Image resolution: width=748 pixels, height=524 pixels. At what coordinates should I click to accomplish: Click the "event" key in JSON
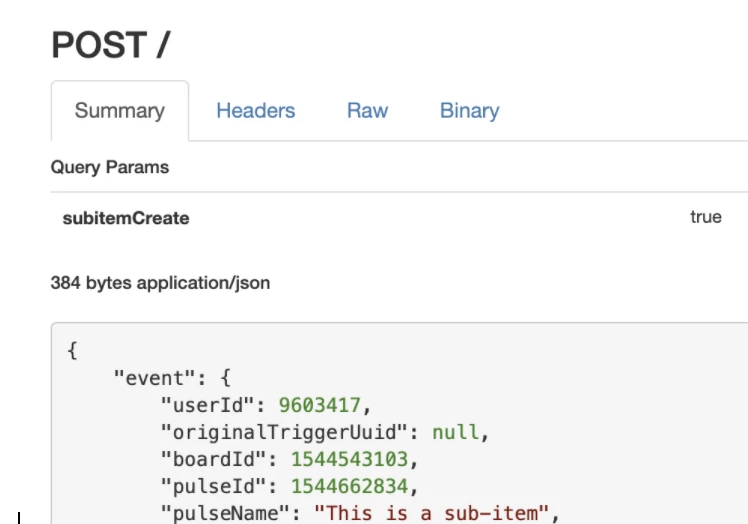(149, 378)
